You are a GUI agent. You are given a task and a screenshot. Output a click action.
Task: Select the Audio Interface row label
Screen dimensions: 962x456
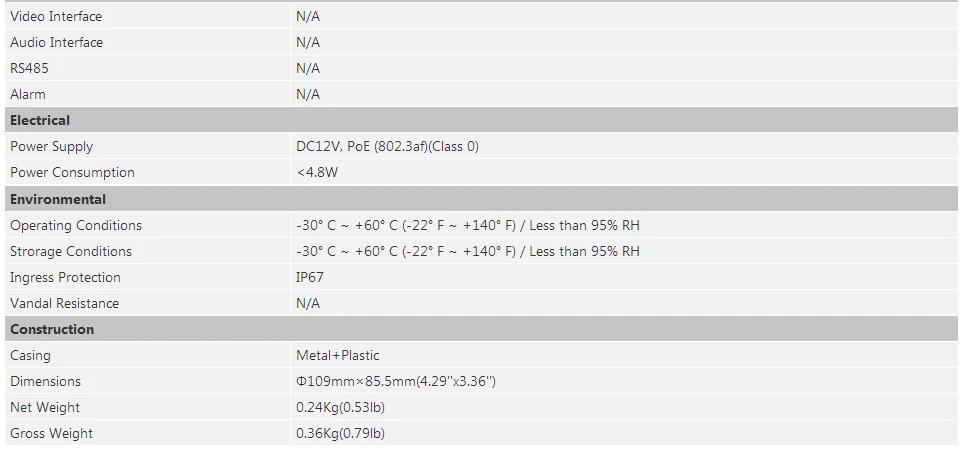[56, 42]
